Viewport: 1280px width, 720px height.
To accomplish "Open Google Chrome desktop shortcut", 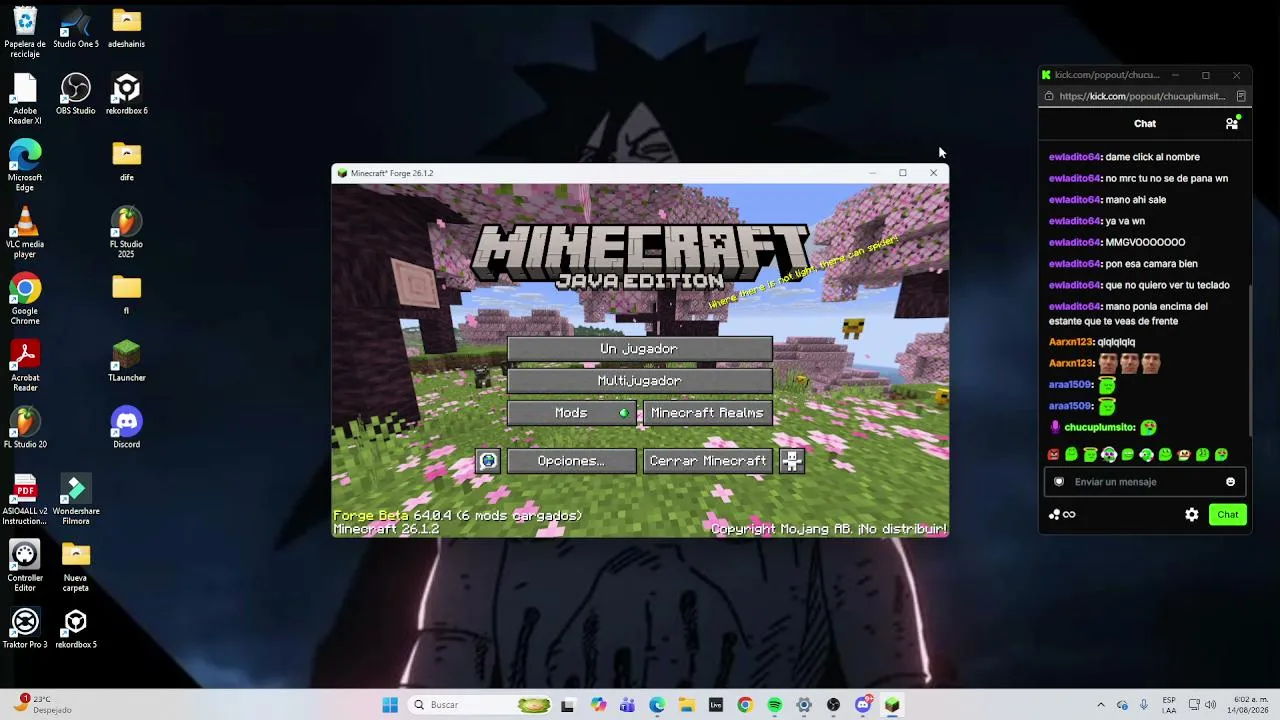I will (x=25, y=300).
